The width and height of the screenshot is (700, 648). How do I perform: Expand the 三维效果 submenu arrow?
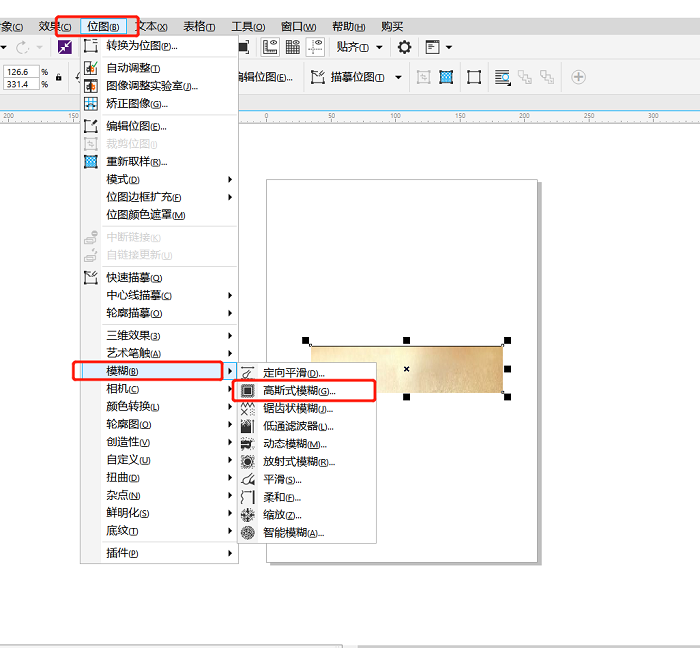point(230,336)
